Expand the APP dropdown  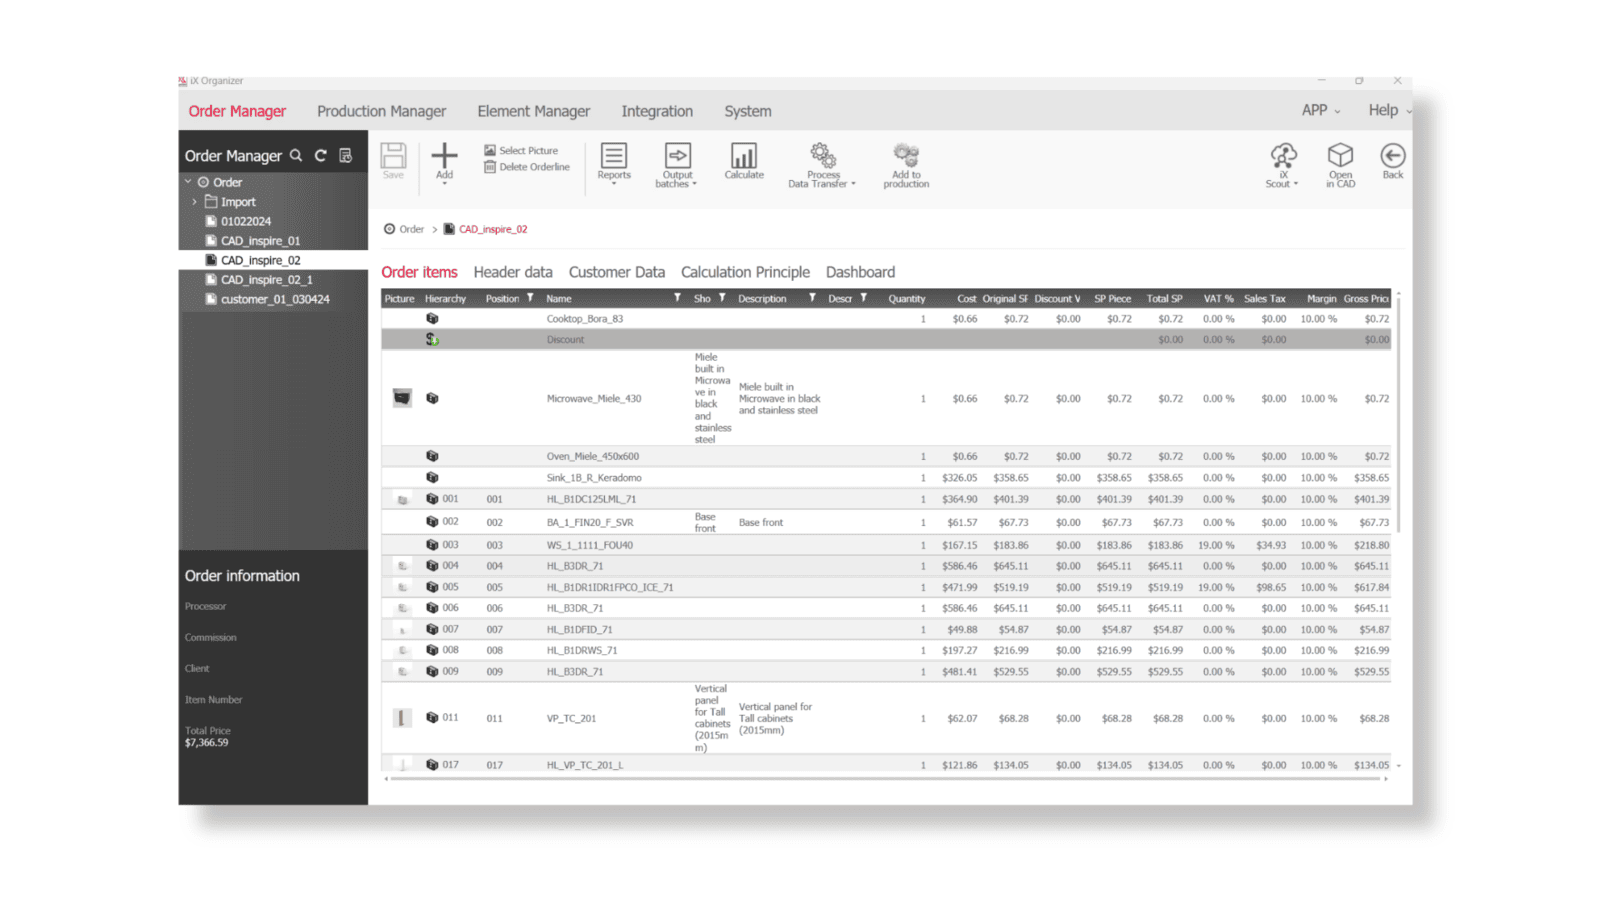click(1321, 110)
